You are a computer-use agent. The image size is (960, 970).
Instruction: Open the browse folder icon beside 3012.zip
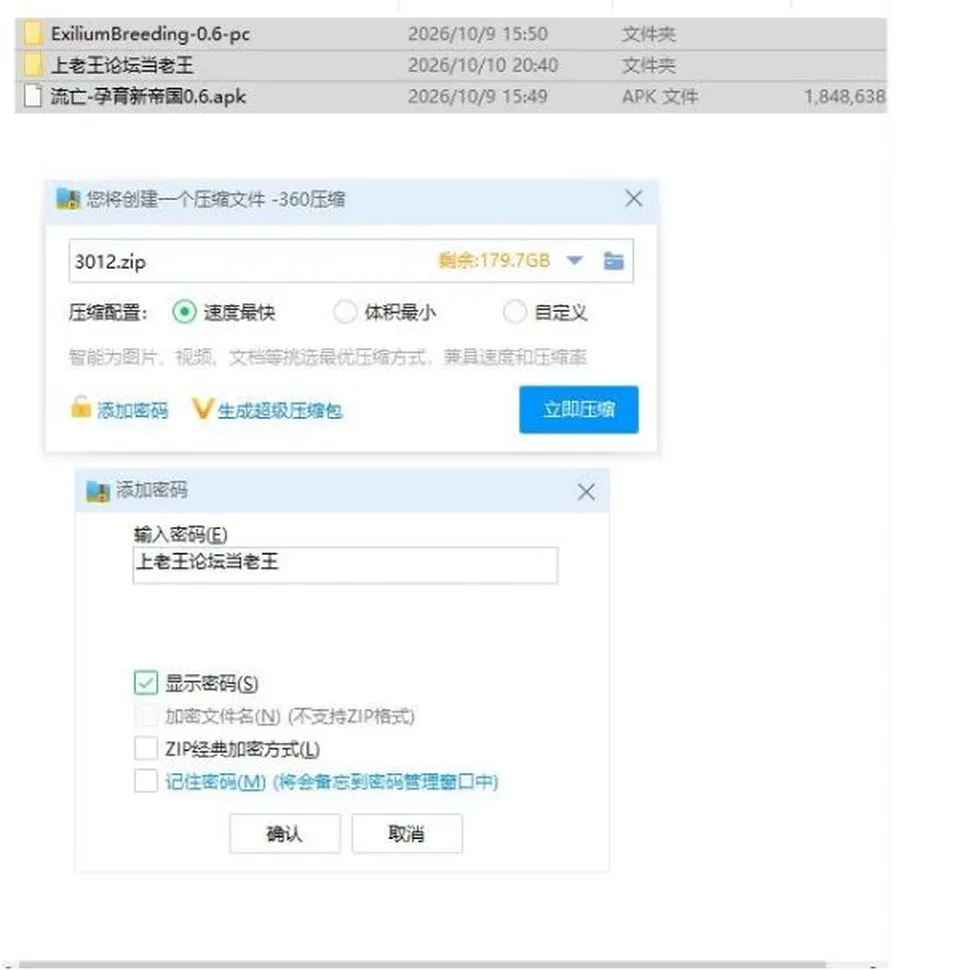pyautogui.click(x=614, y=260)
